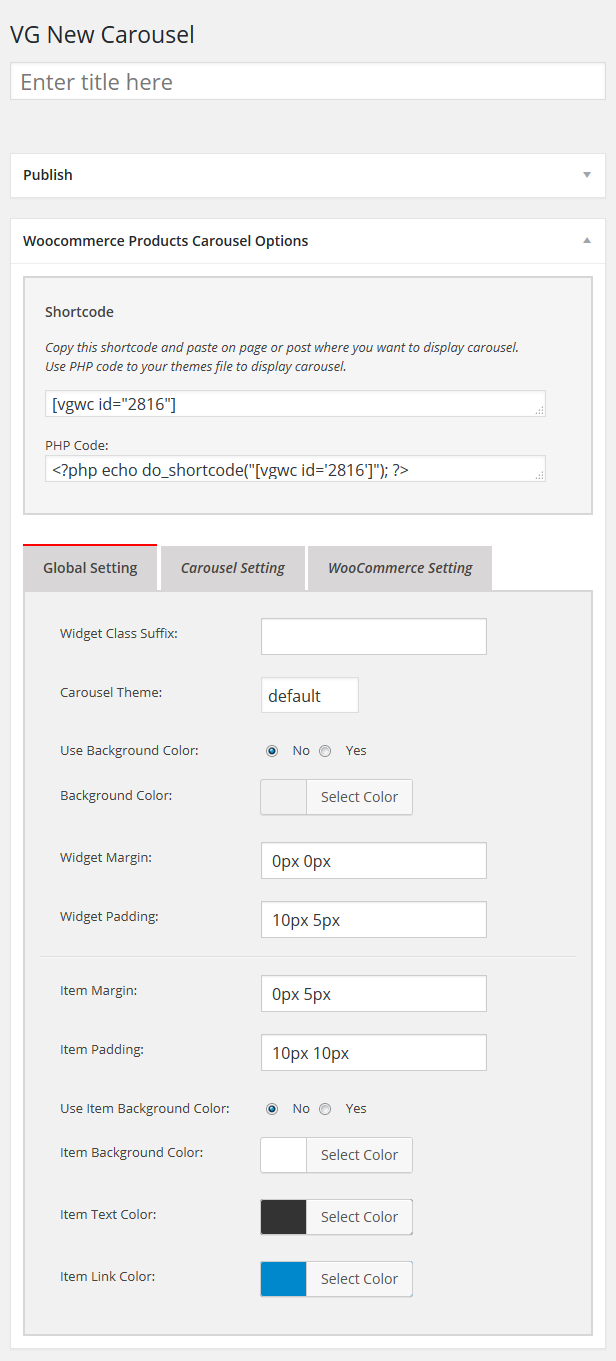Click the shortcode text box

coord(294,404)
